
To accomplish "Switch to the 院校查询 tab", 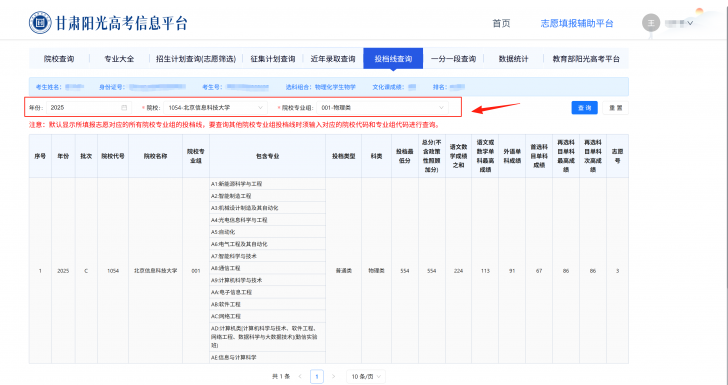I will pyautogui.click(x=59, y=59).
